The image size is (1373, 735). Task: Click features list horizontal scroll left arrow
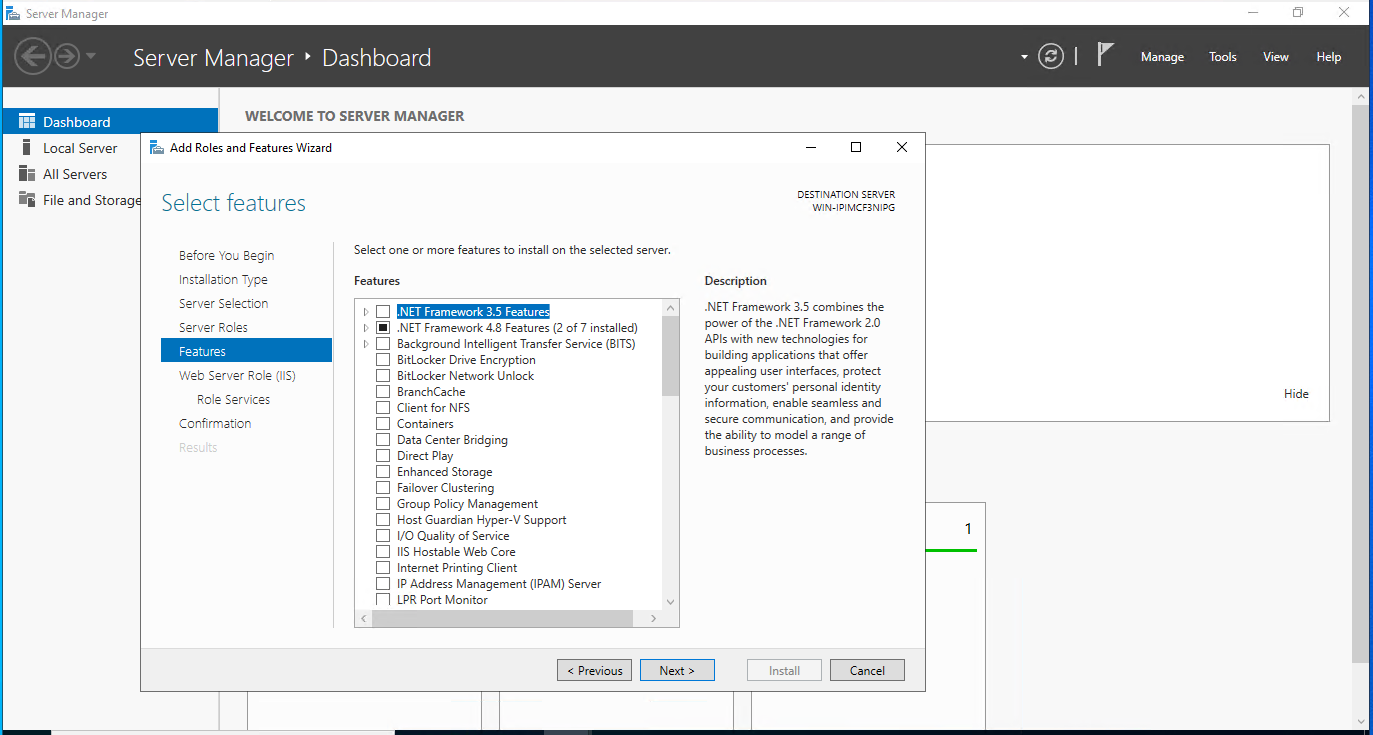[x=364, y=619]
